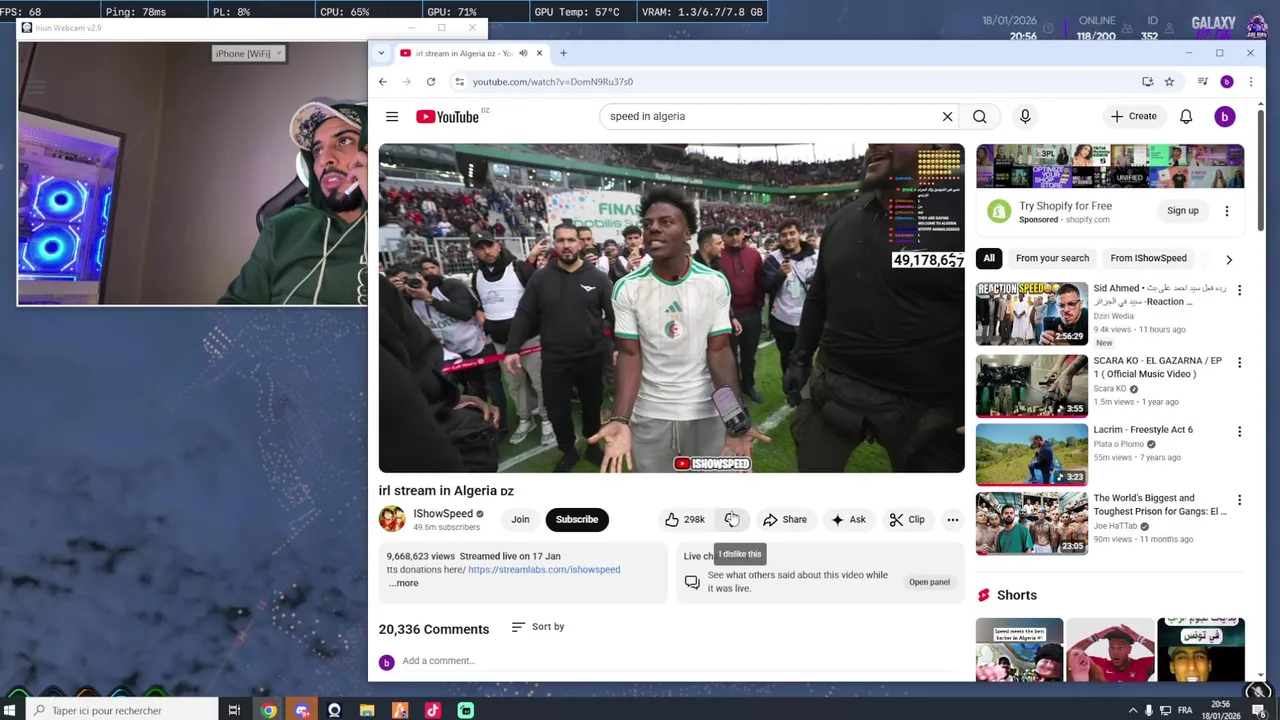
Task: Create a Clip with the scissors button
Action: [x=907, y=519]
